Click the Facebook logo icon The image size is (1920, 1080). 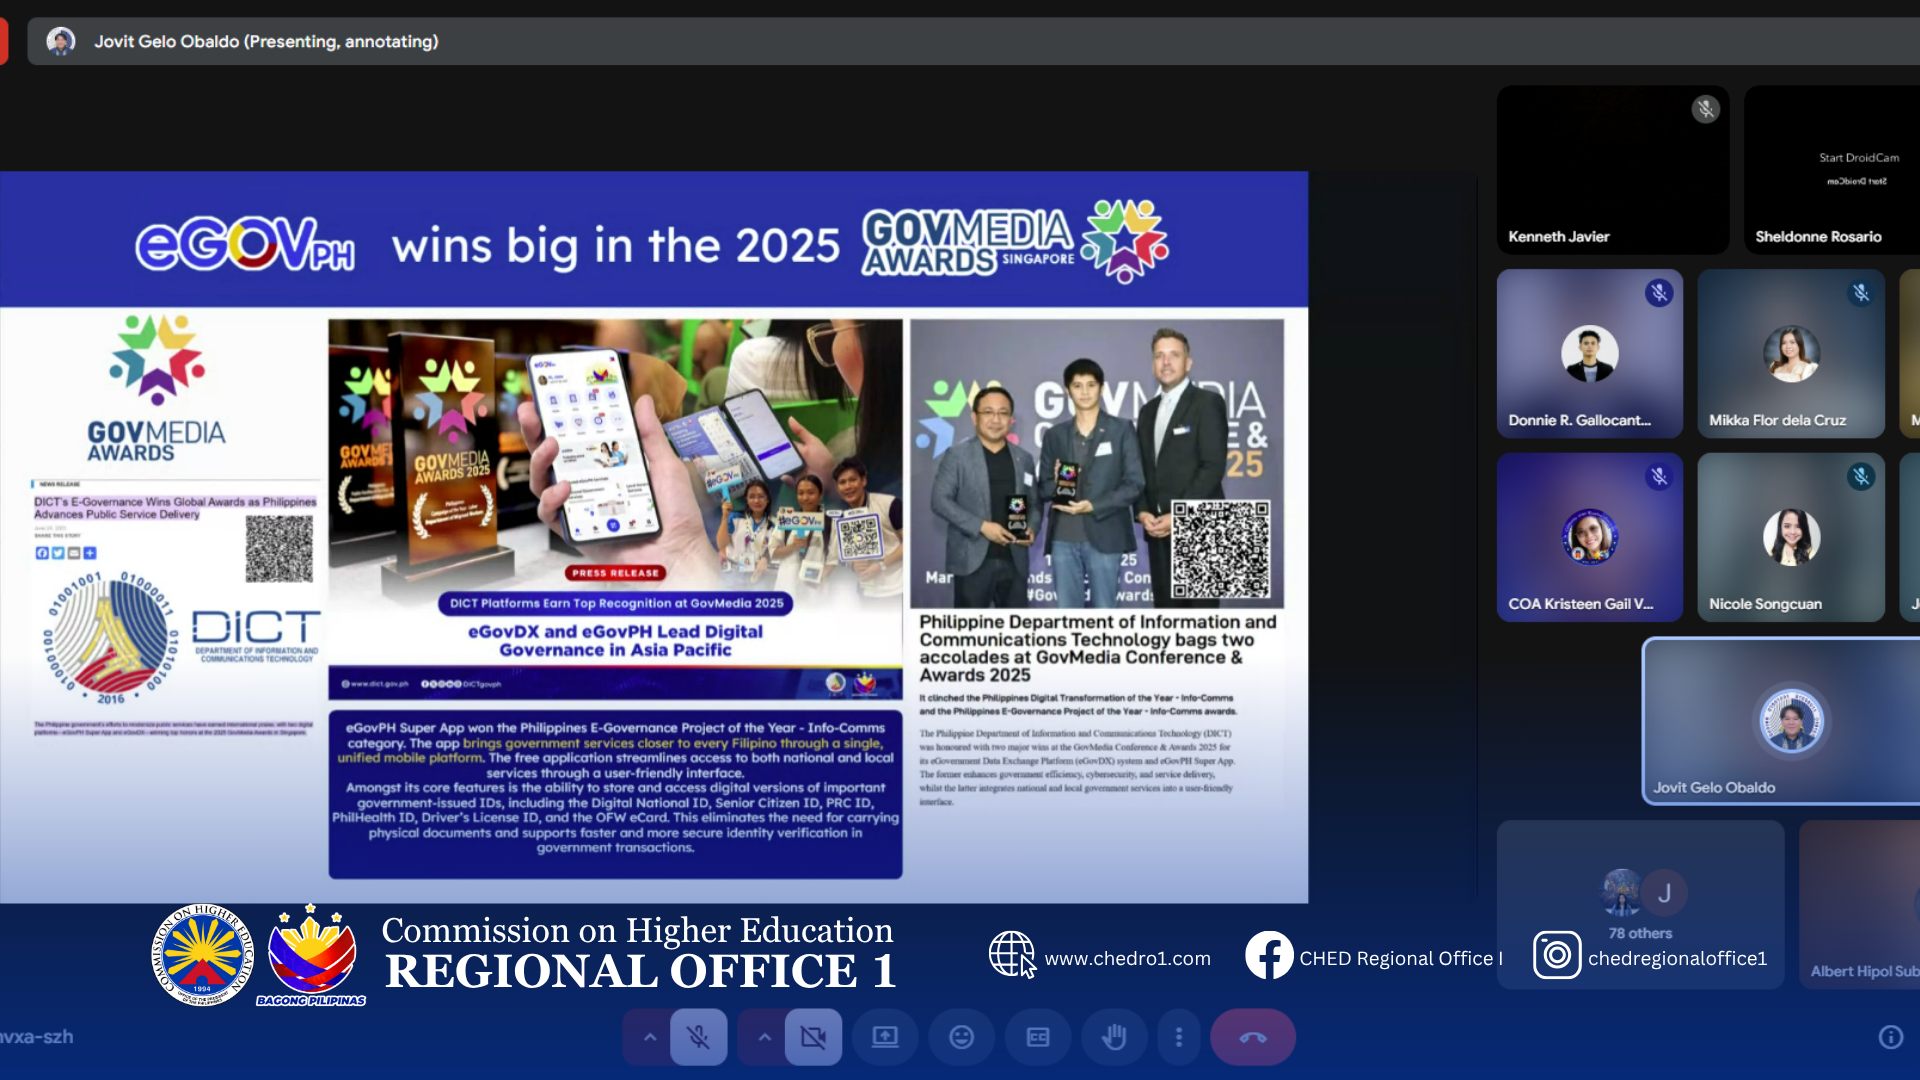[1269, 955]
